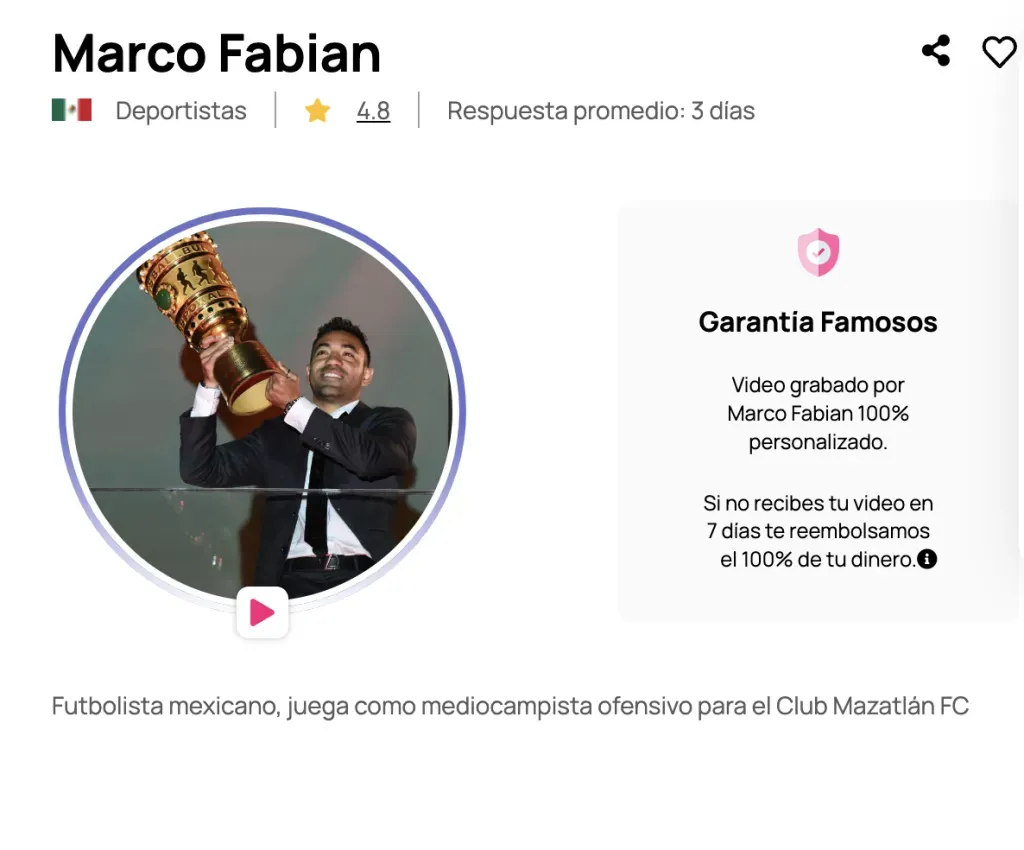
Task: Open the Deportistas category
Action: tap(181, 110)
